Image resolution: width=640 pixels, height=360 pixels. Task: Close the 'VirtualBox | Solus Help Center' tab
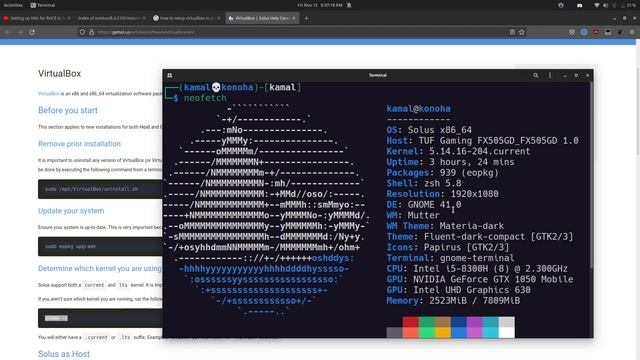click(x=294, y=18)
